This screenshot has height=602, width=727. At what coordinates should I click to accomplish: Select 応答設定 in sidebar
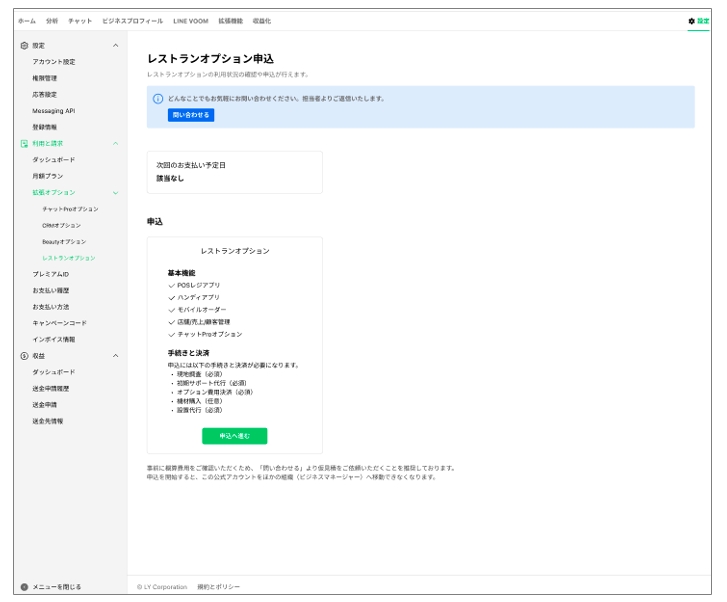pyautogui.click(x=45, y=95)
